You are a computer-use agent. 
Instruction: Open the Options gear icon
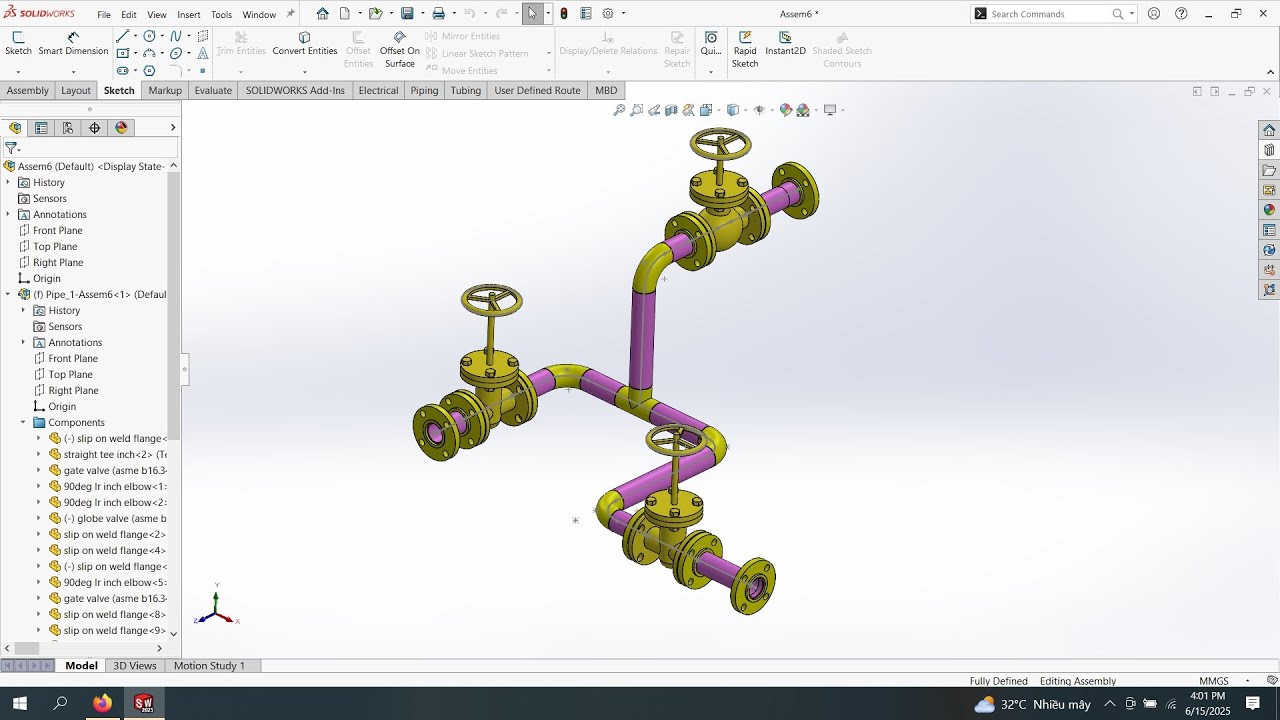click(608, 13)
